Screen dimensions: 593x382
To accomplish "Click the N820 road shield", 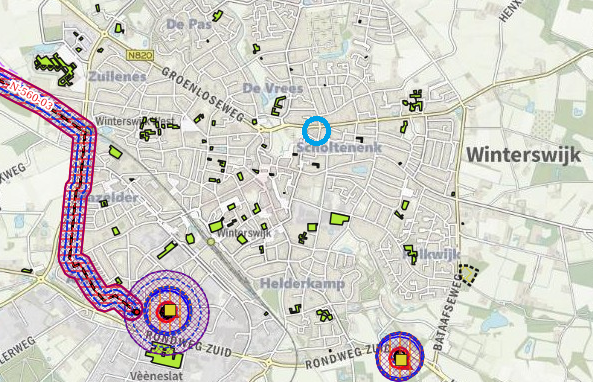I will (x=140, y=56).
